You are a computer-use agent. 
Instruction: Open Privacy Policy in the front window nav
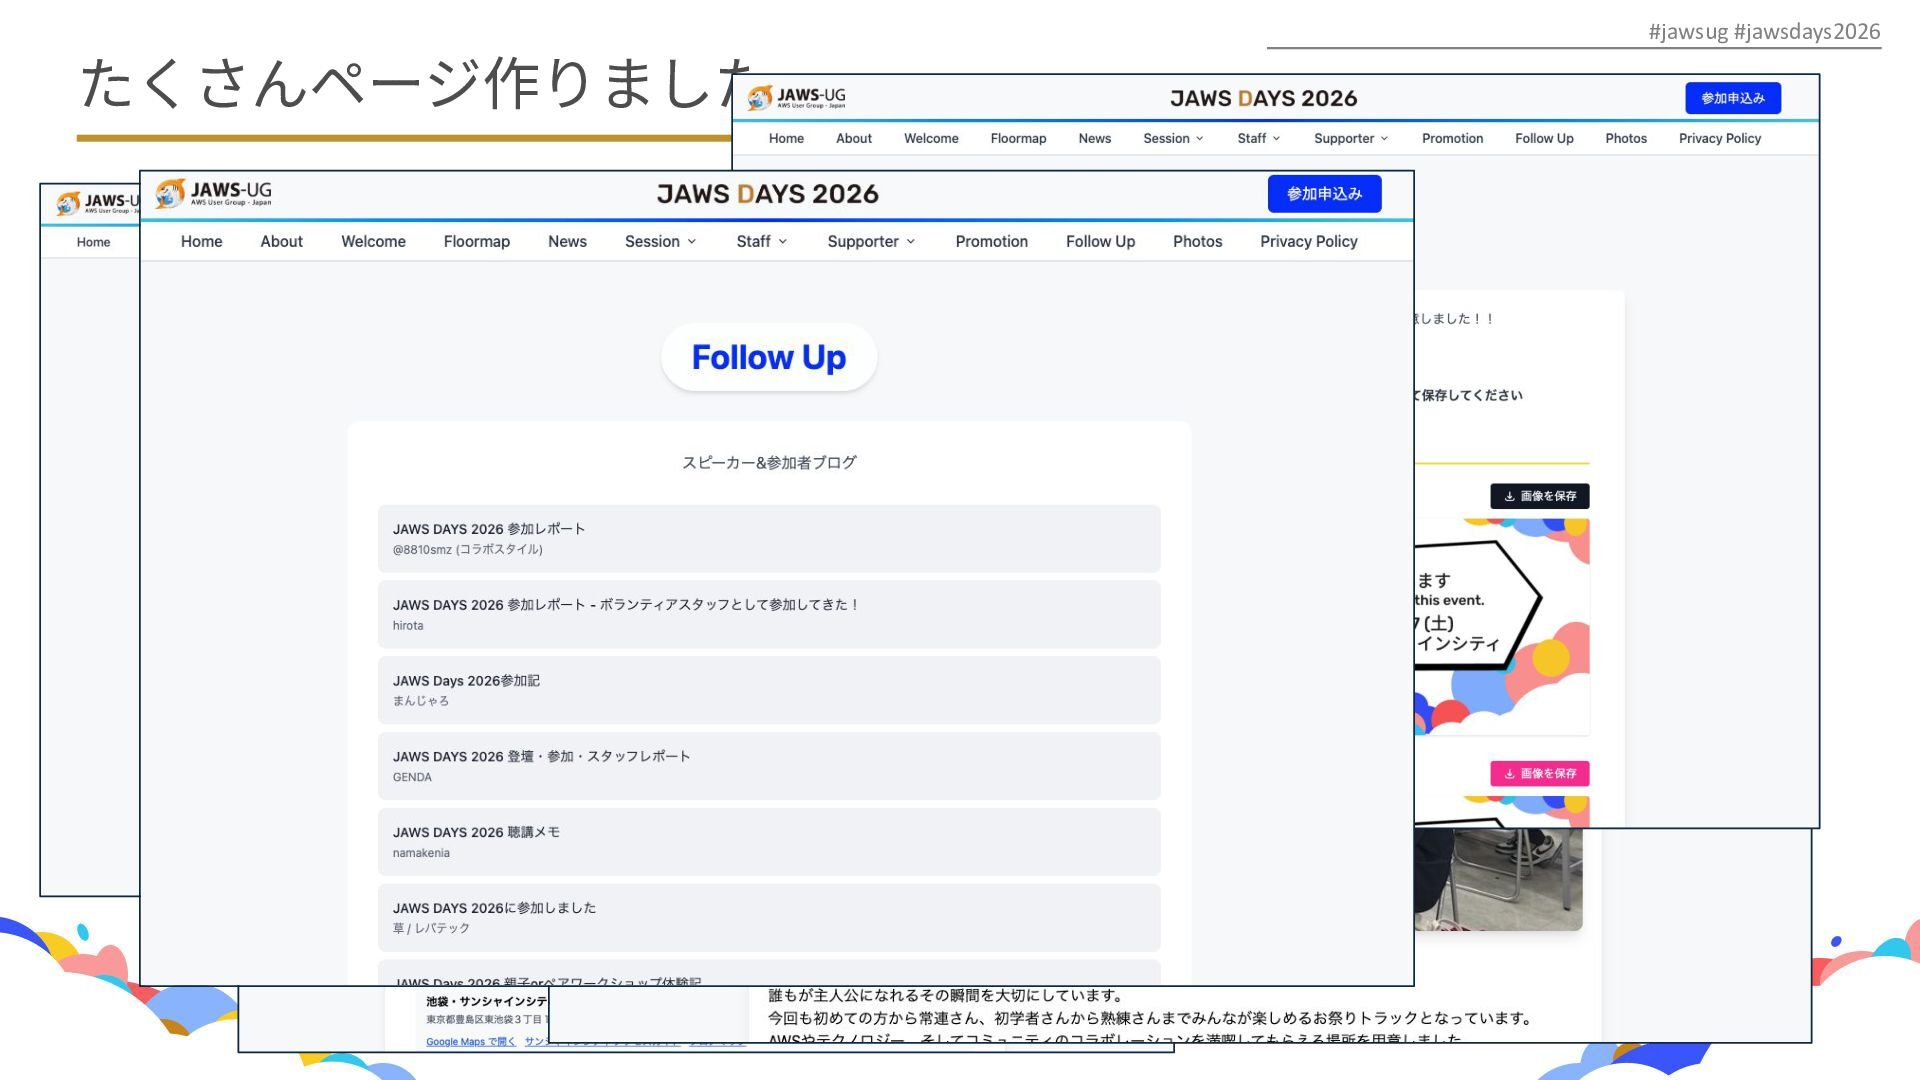(1308, 241)
